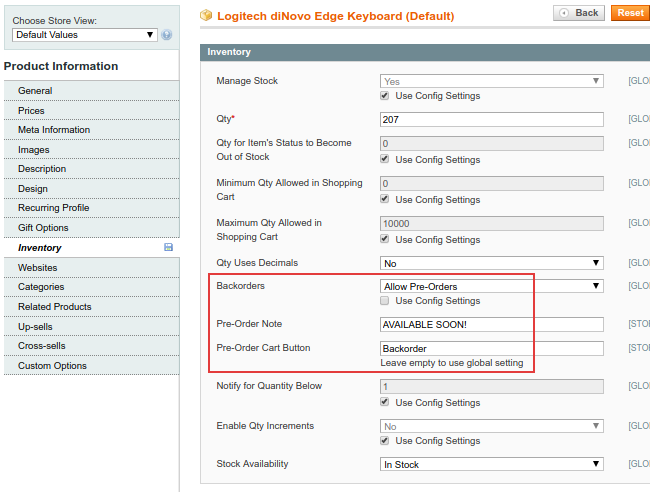Open the Custom Options tab

[x=52, y=366]
